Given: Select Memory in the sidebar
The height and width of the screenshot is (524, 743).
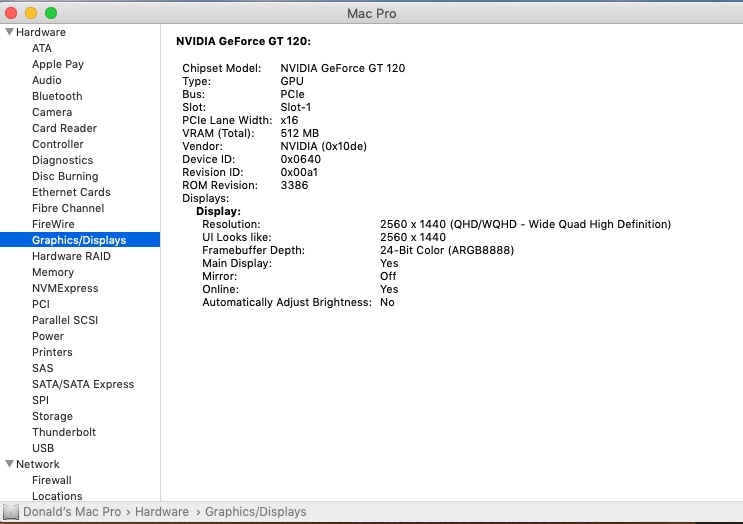Looking at the screenshot, I should (53, 272).
